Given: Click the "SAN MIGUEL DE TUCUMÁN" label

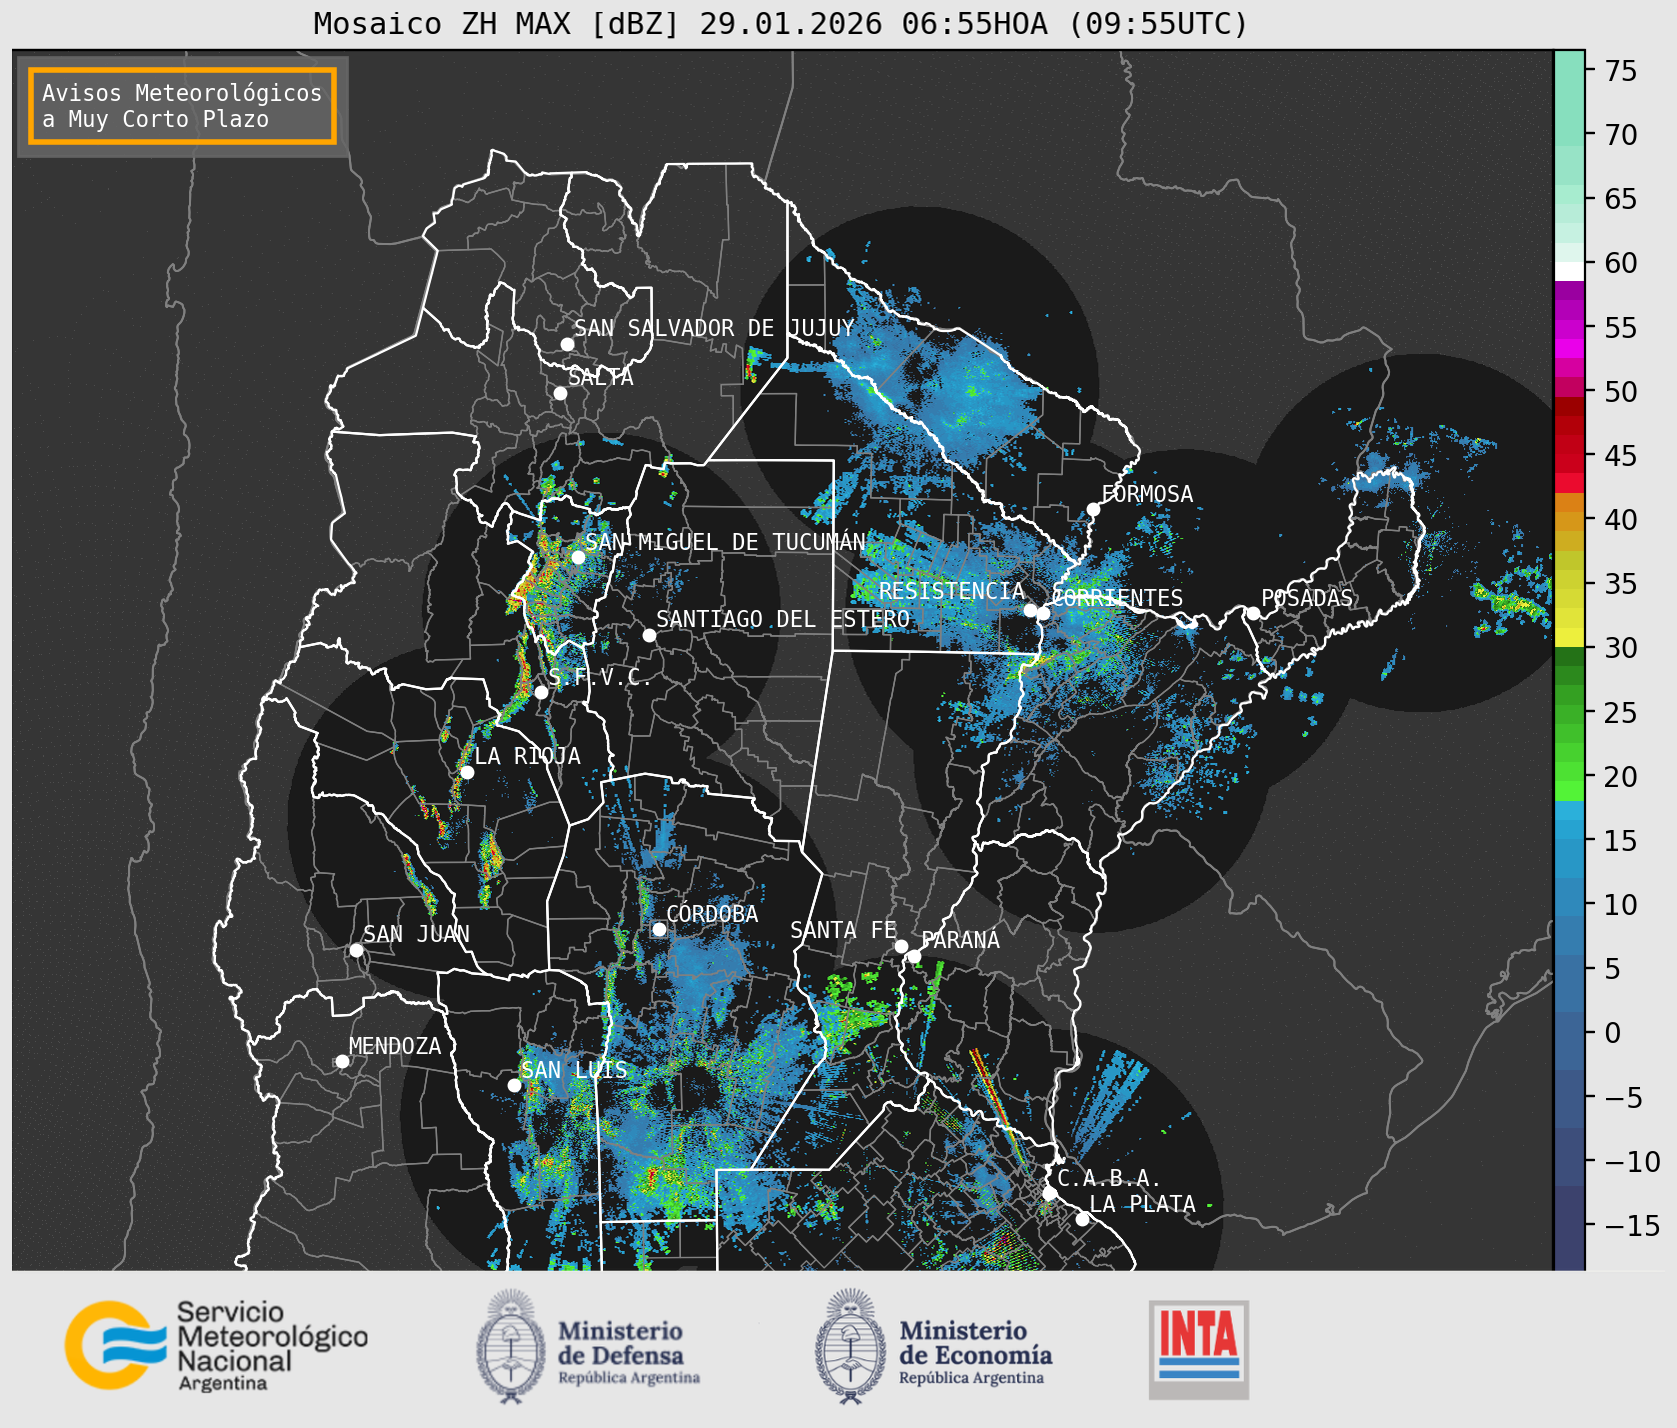Looking at the screenshot, I should [725, 542].
